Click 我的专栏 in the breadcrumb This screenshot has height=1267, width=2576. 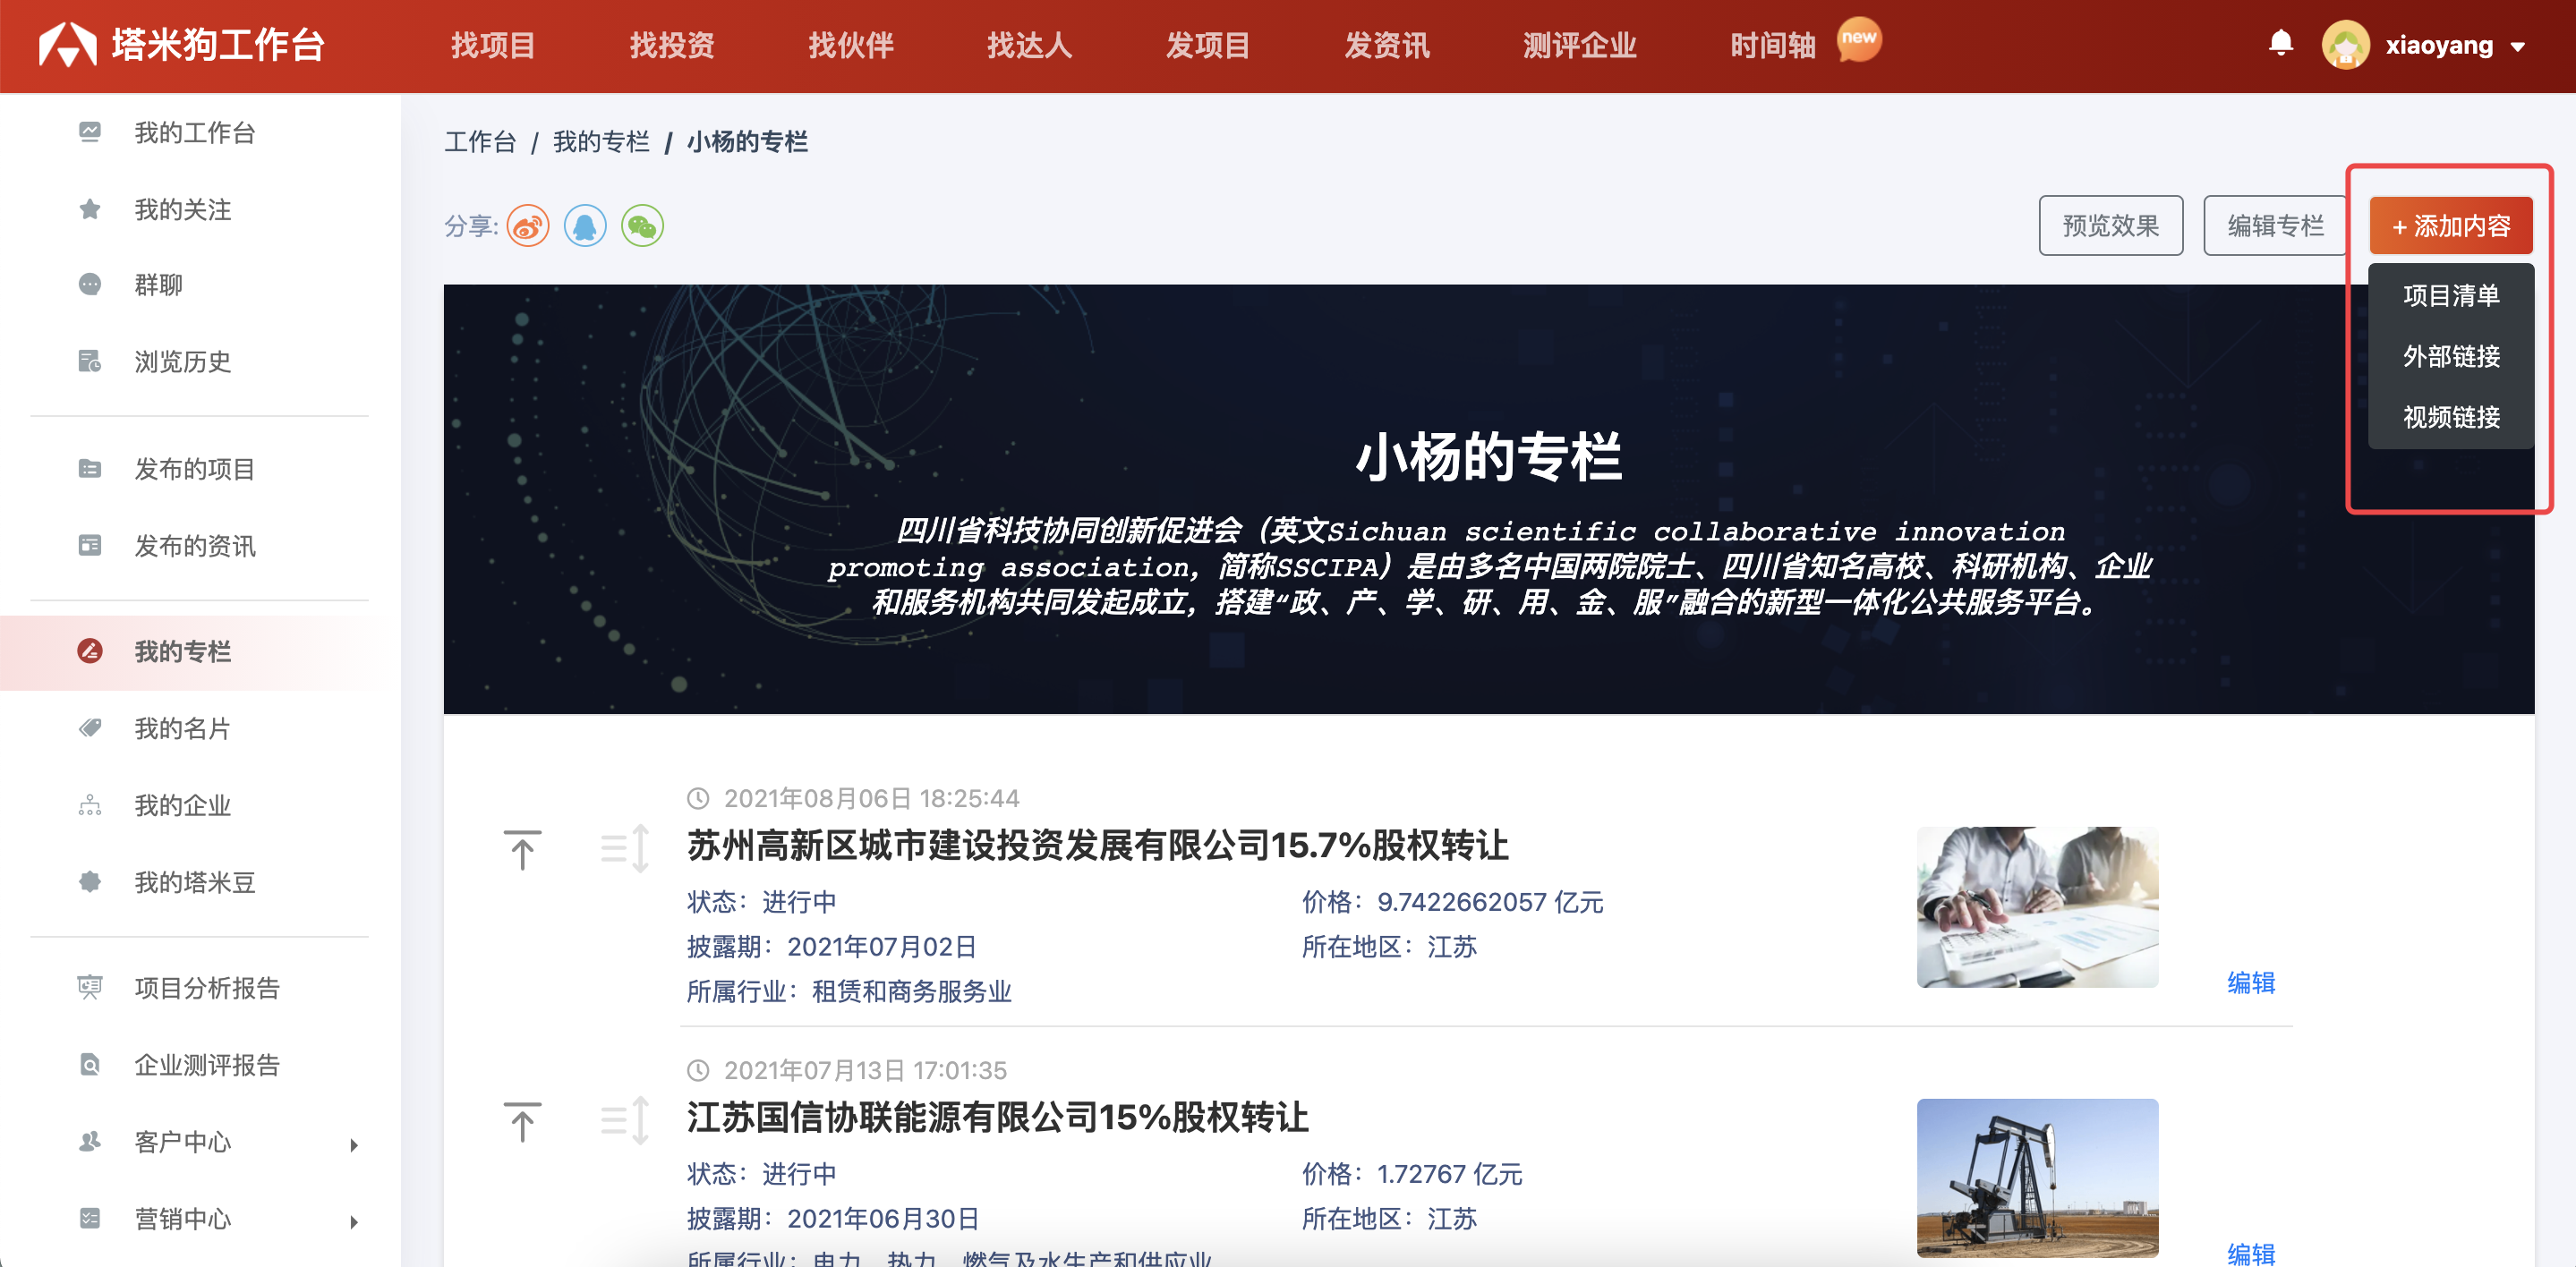coord(601,142)
